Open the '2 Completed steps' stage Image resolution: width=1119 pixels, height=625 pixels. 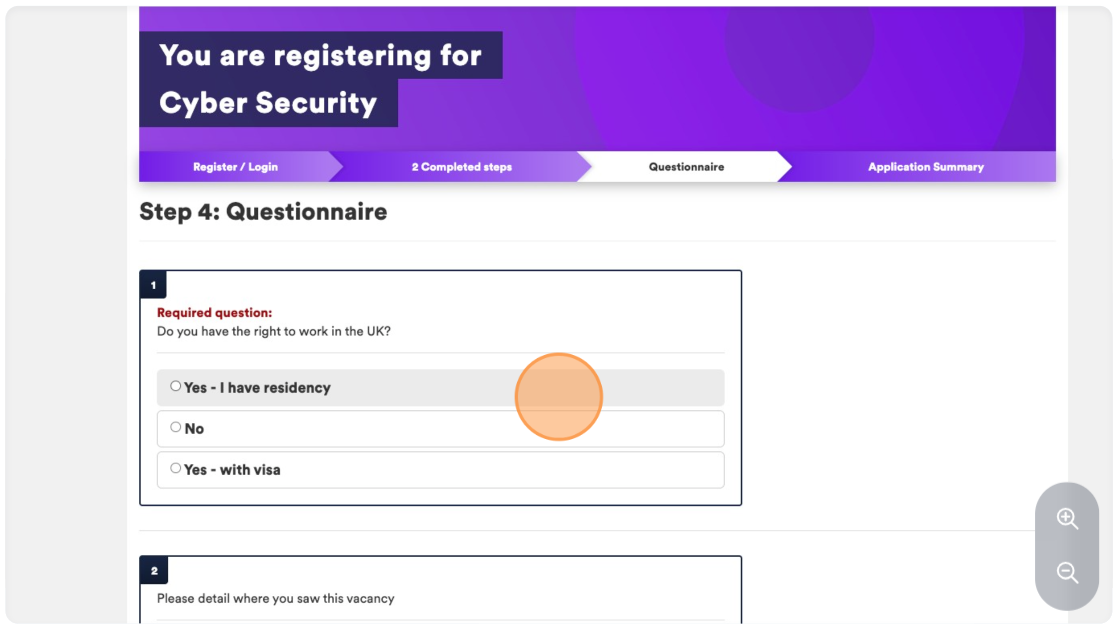point(462,167)
